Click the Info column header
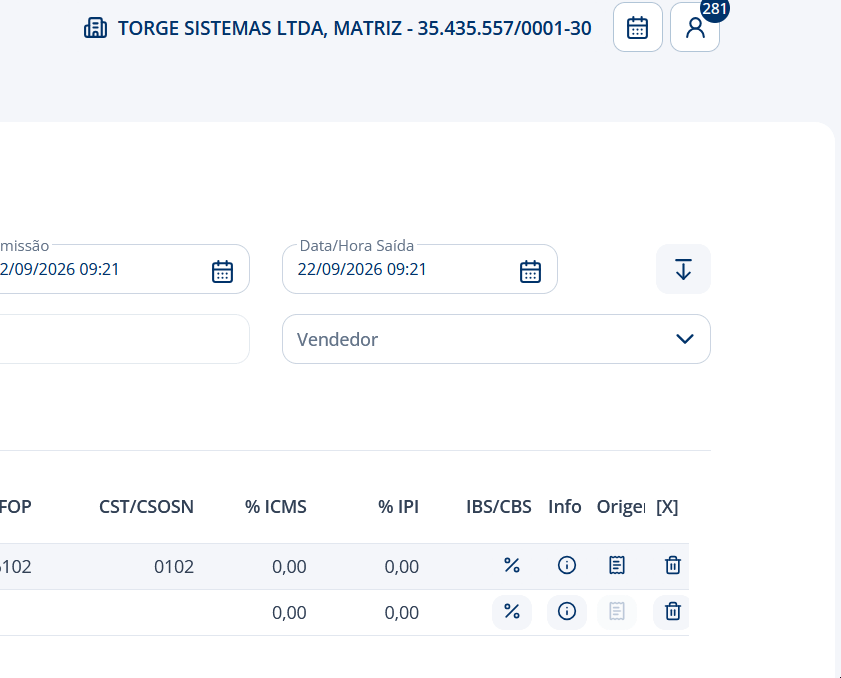 (565, 507)
